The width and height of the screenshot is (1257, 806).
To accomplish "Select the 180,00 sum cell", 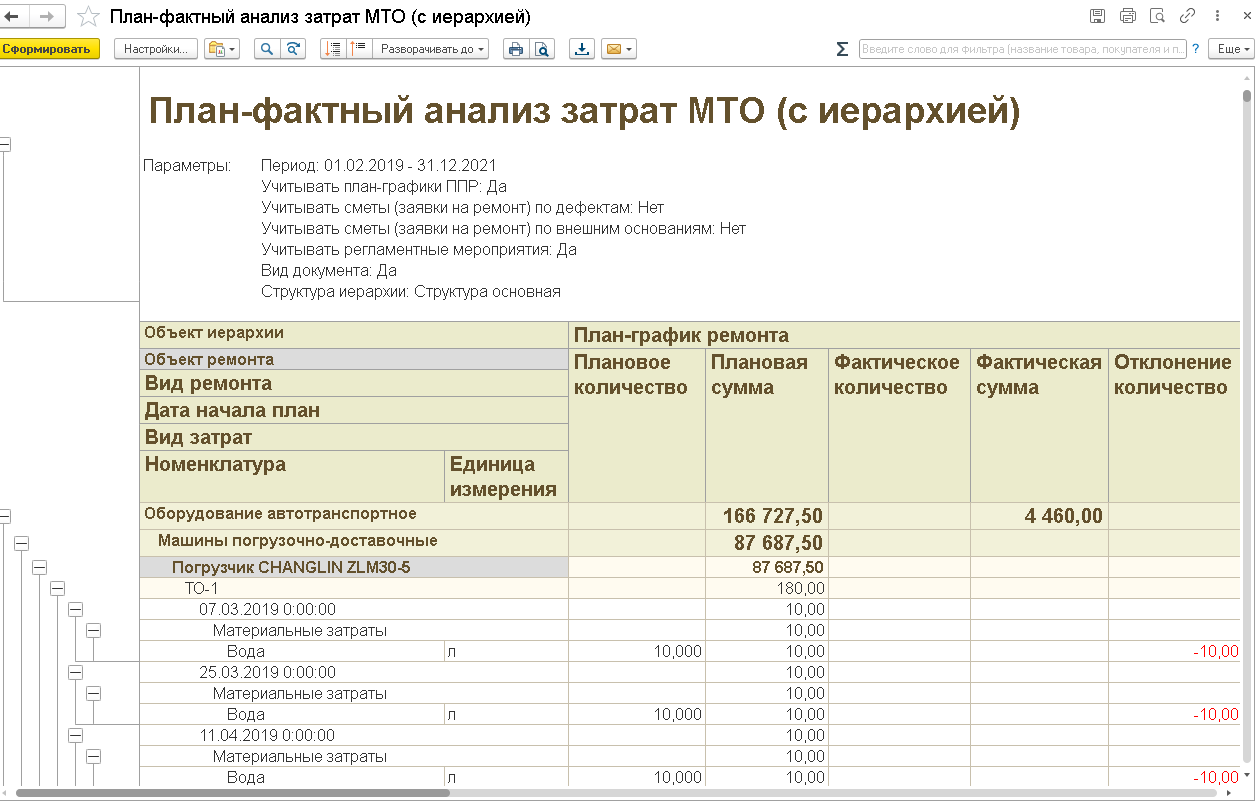I will point(767,588).
